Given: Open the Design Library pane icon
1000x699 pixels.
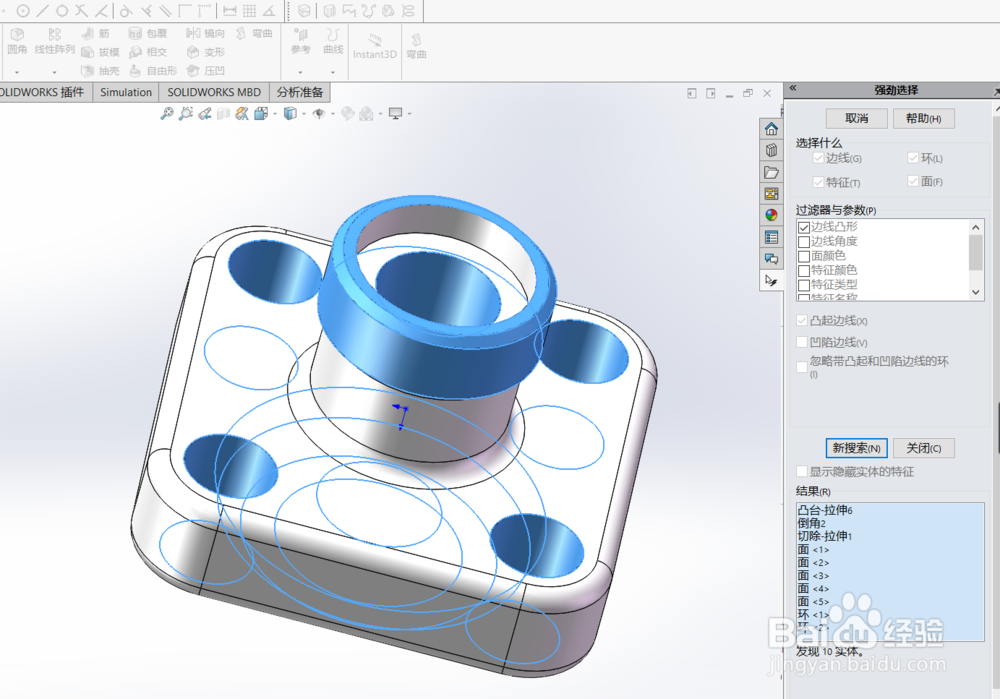Looking at the screenshot, I should tap(771, 151).
